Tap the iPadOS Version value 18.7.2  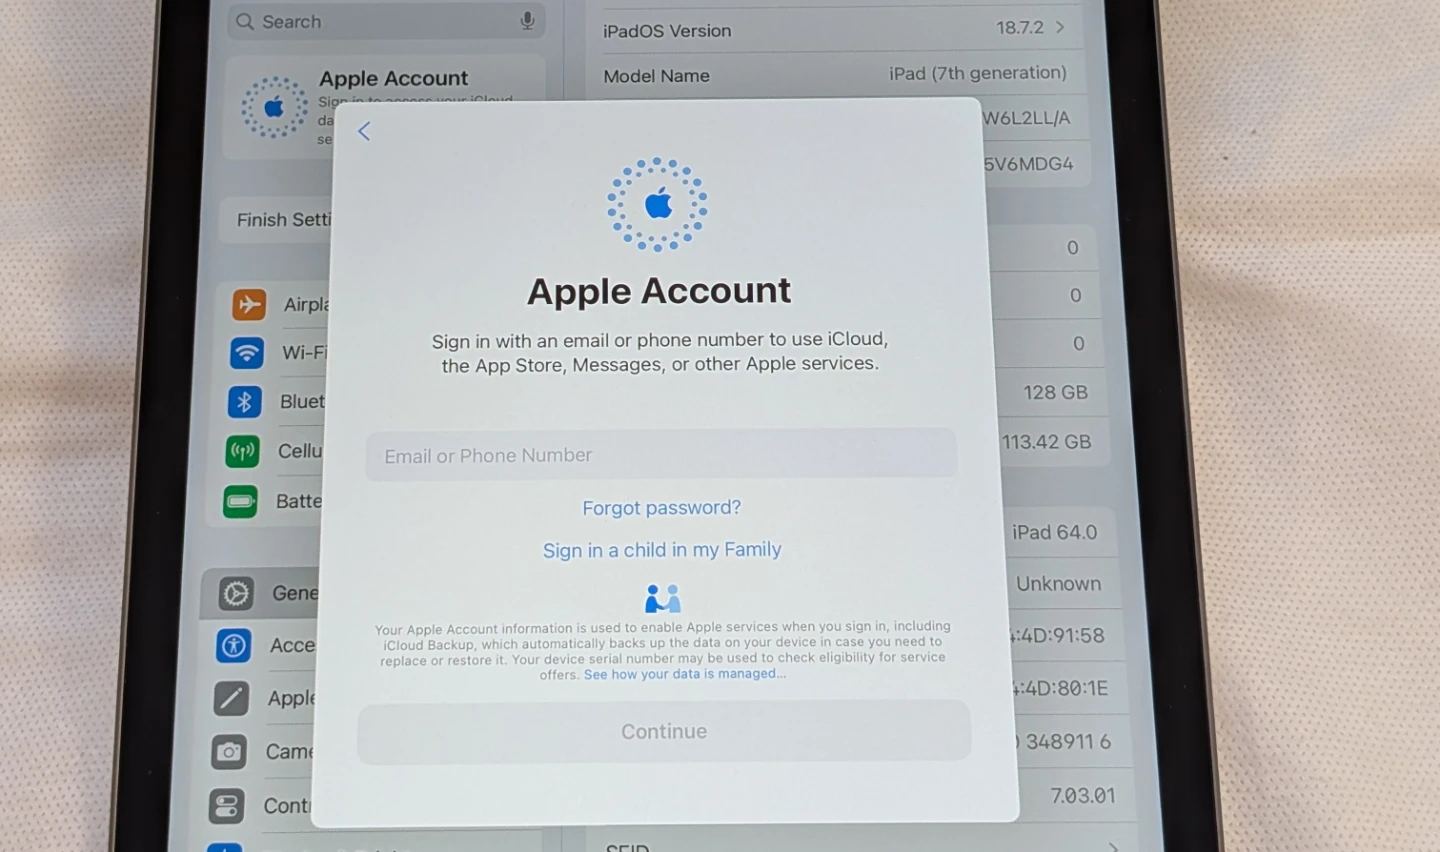(1019, 28)
